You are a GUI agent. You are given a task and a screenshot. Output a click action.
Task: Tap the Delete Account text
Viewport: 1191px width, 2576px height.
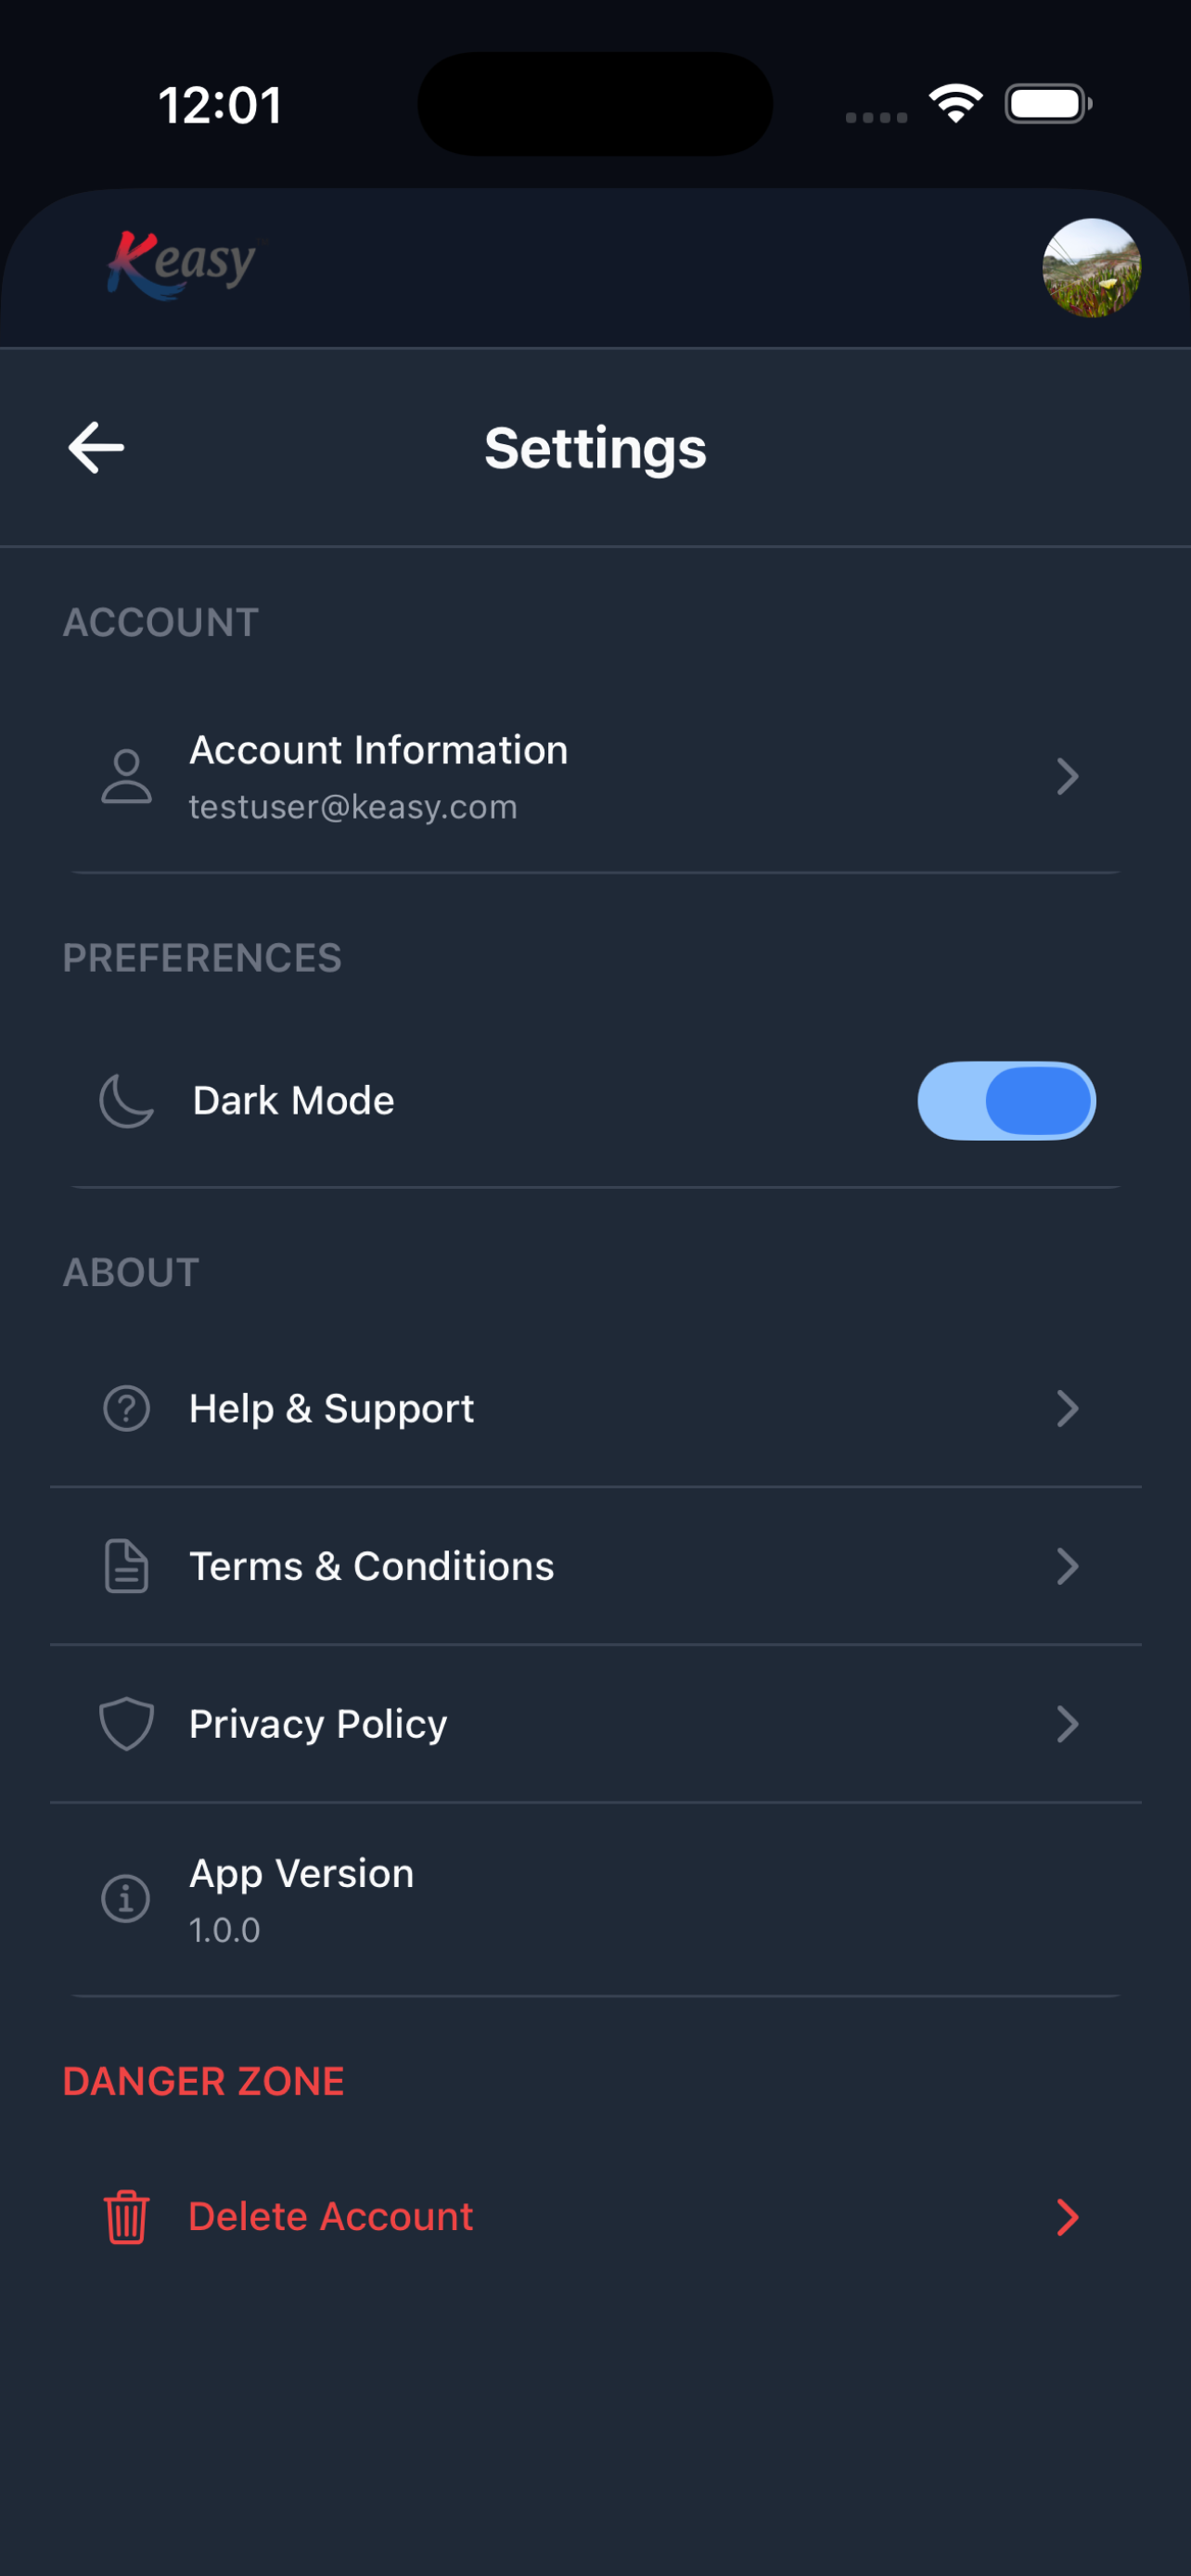[x=331, y=2217]
